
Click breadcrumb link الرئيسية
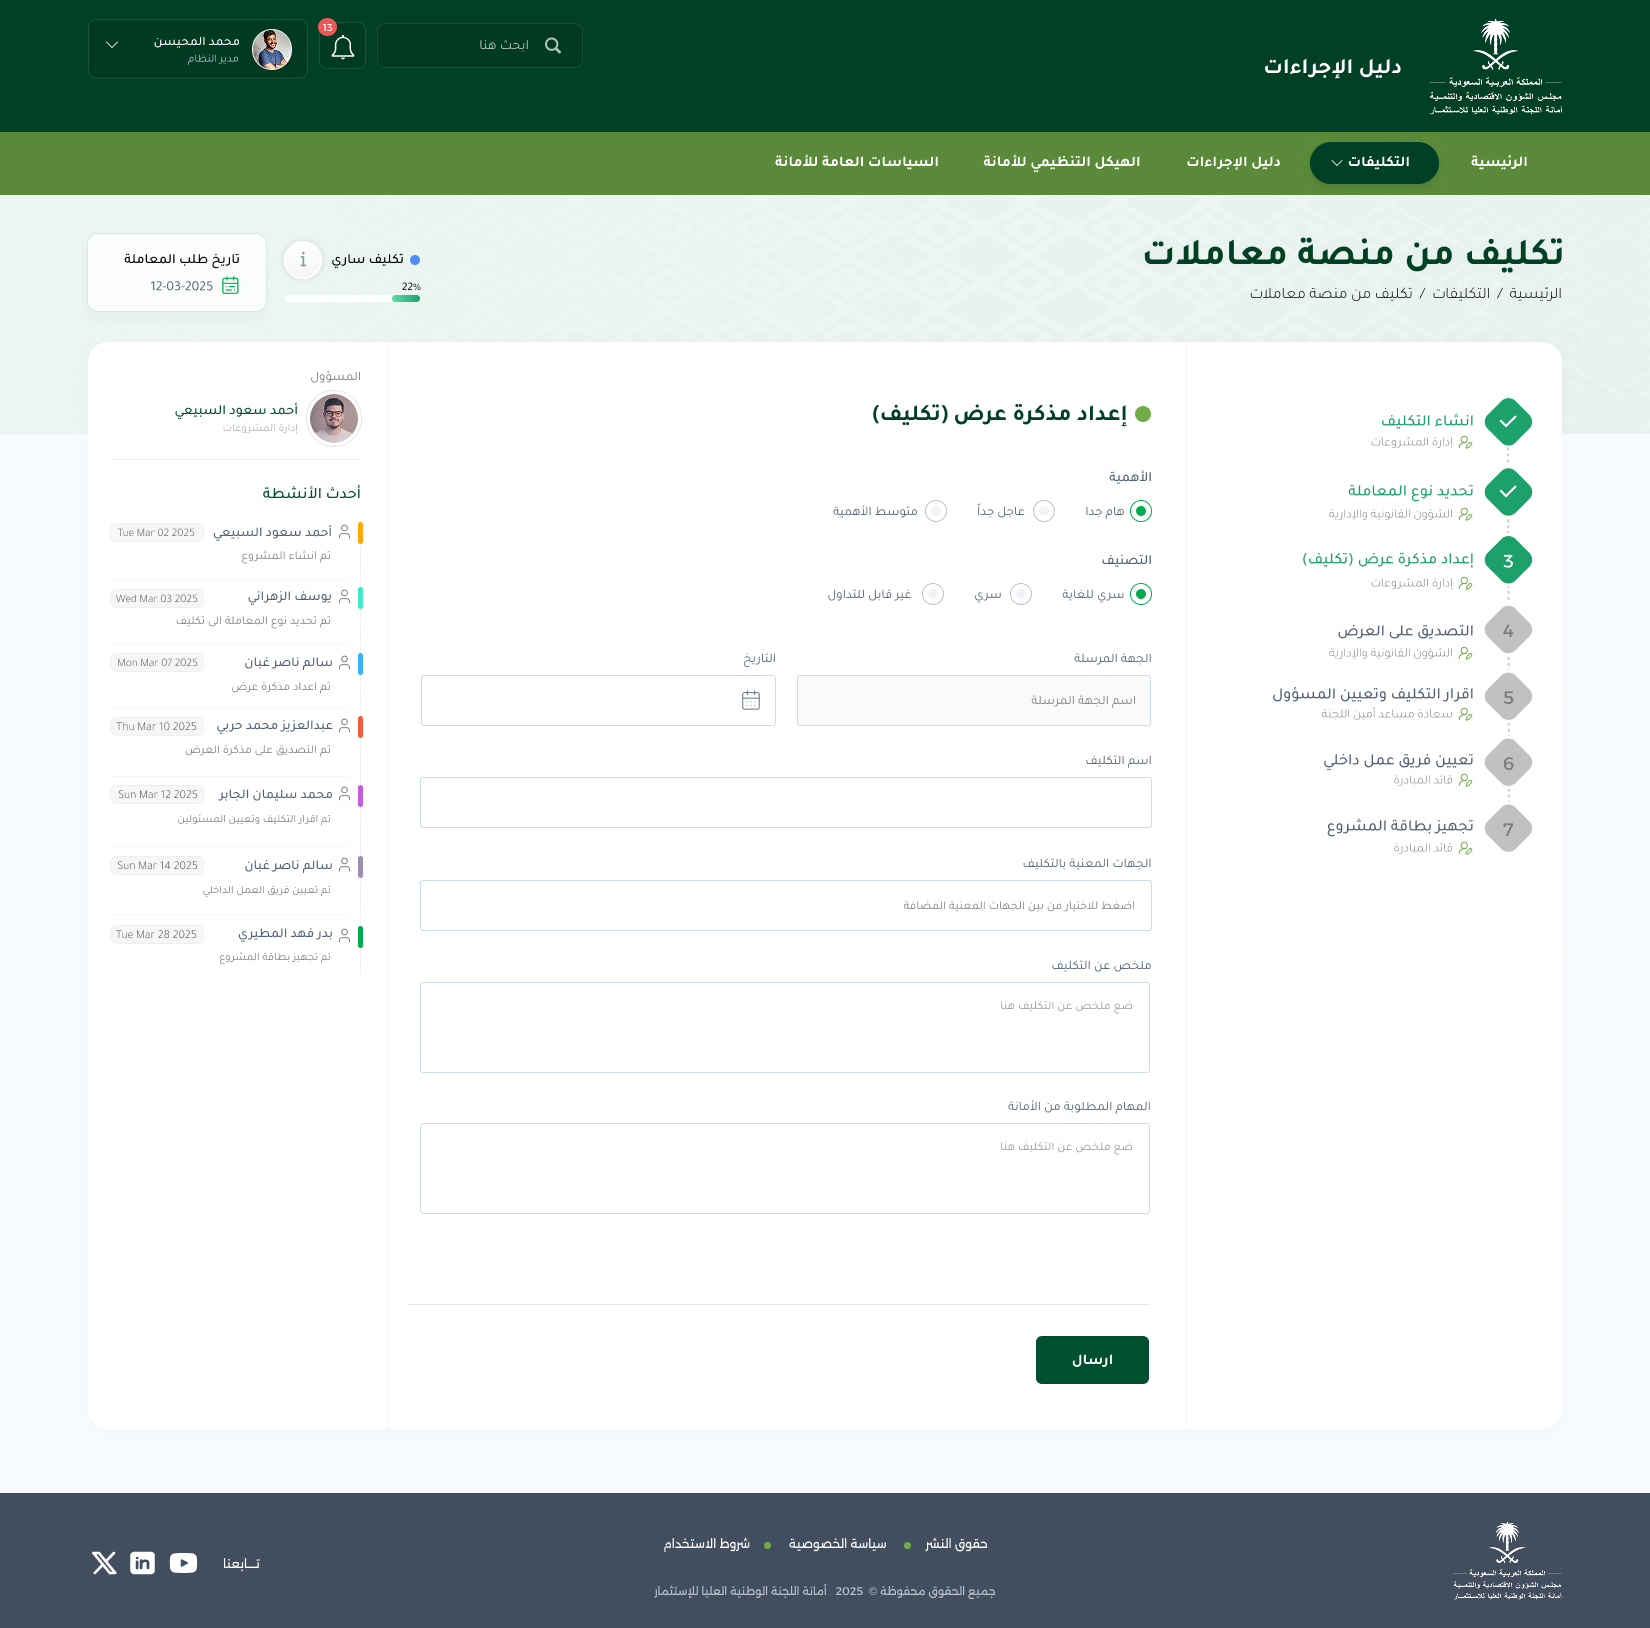tap(1535, 293)
